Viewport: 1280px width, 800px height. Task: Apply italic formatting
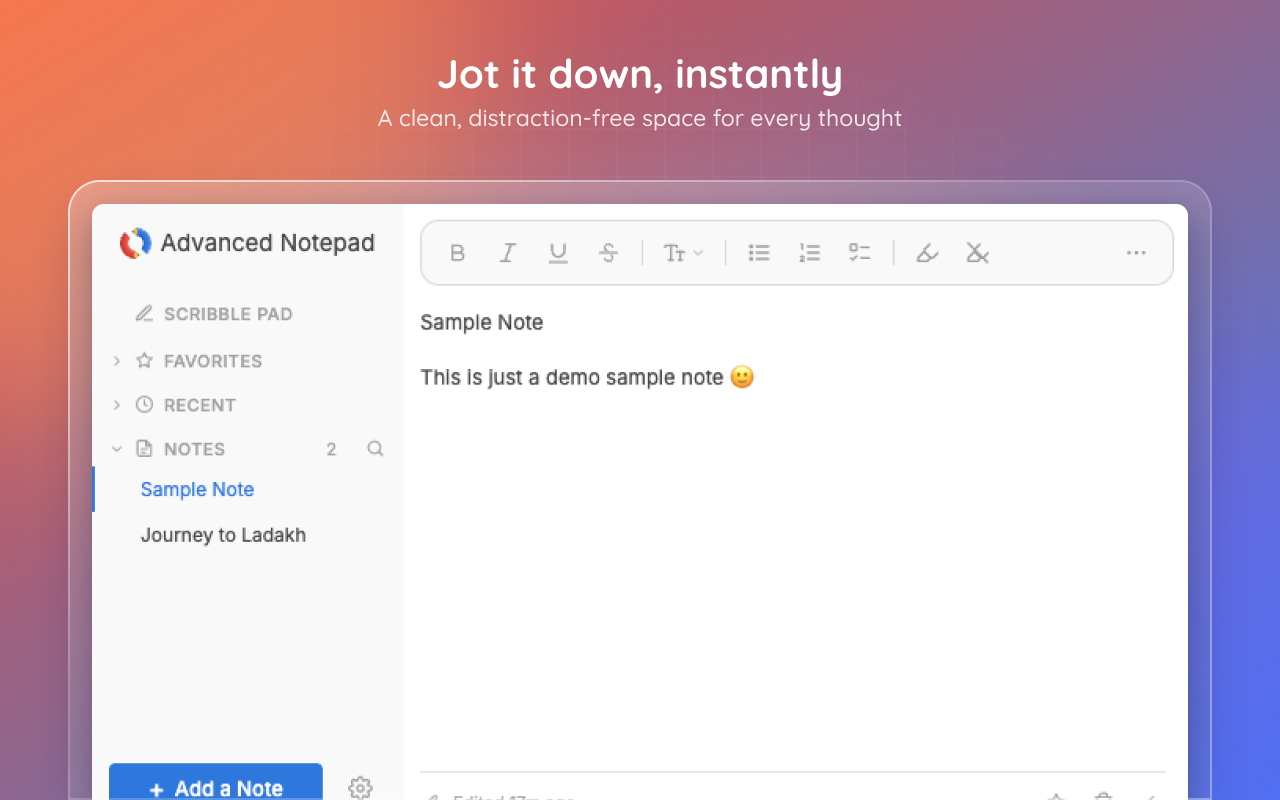[x=508, y=253]
